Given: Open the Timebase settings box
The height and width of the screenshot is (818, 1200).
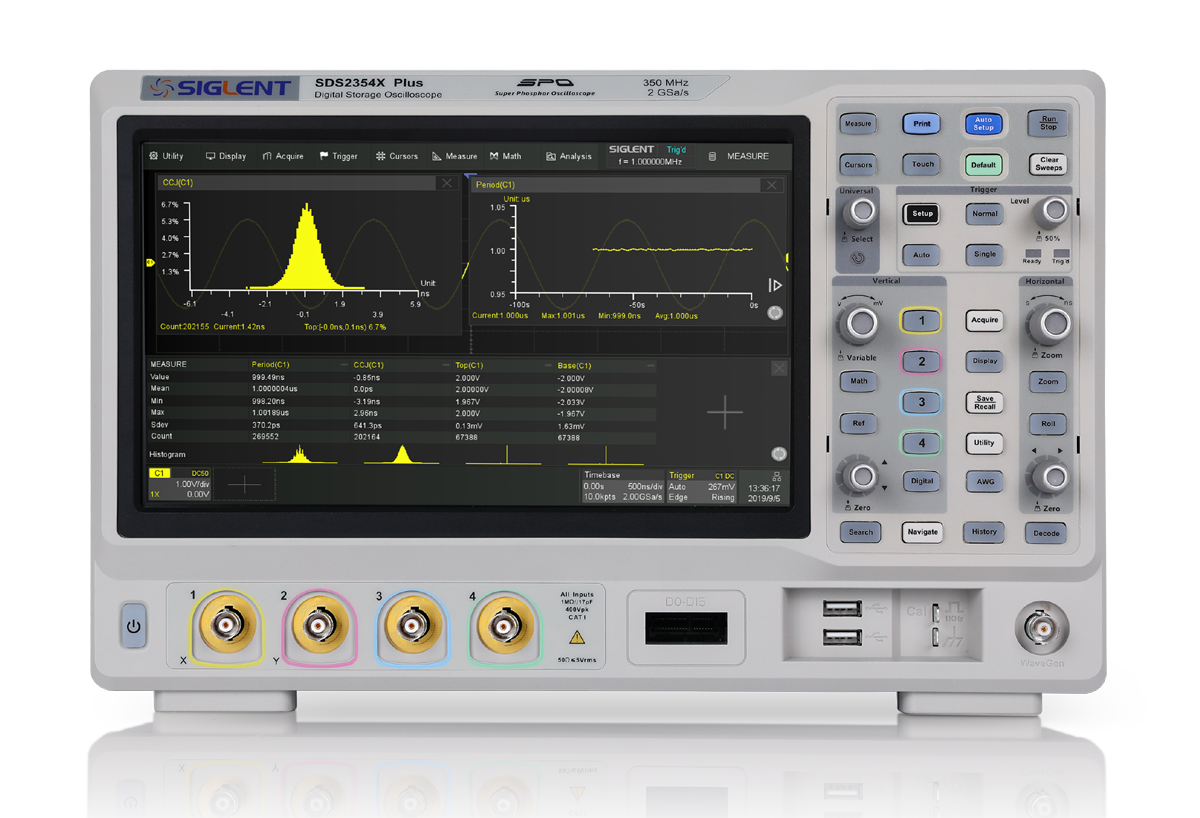Looking at the screenshot, I should pos(622,486).
